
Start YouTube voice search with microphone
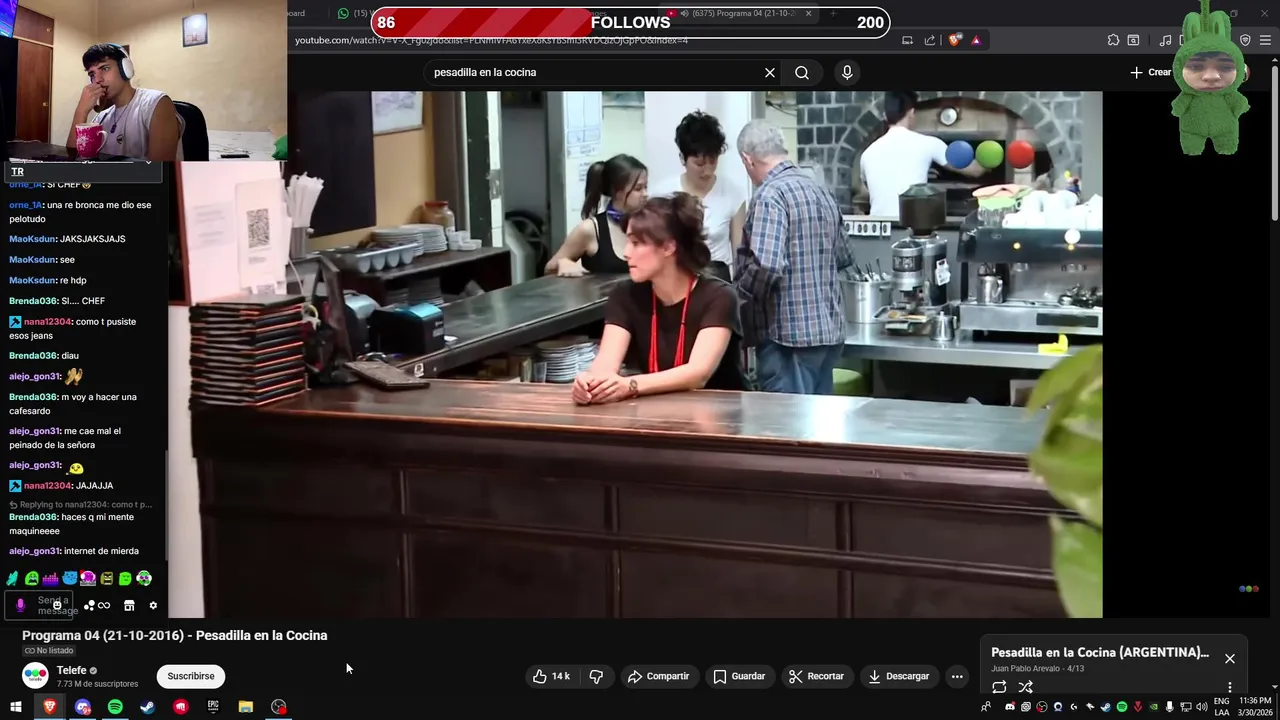(x=847, y=73)
